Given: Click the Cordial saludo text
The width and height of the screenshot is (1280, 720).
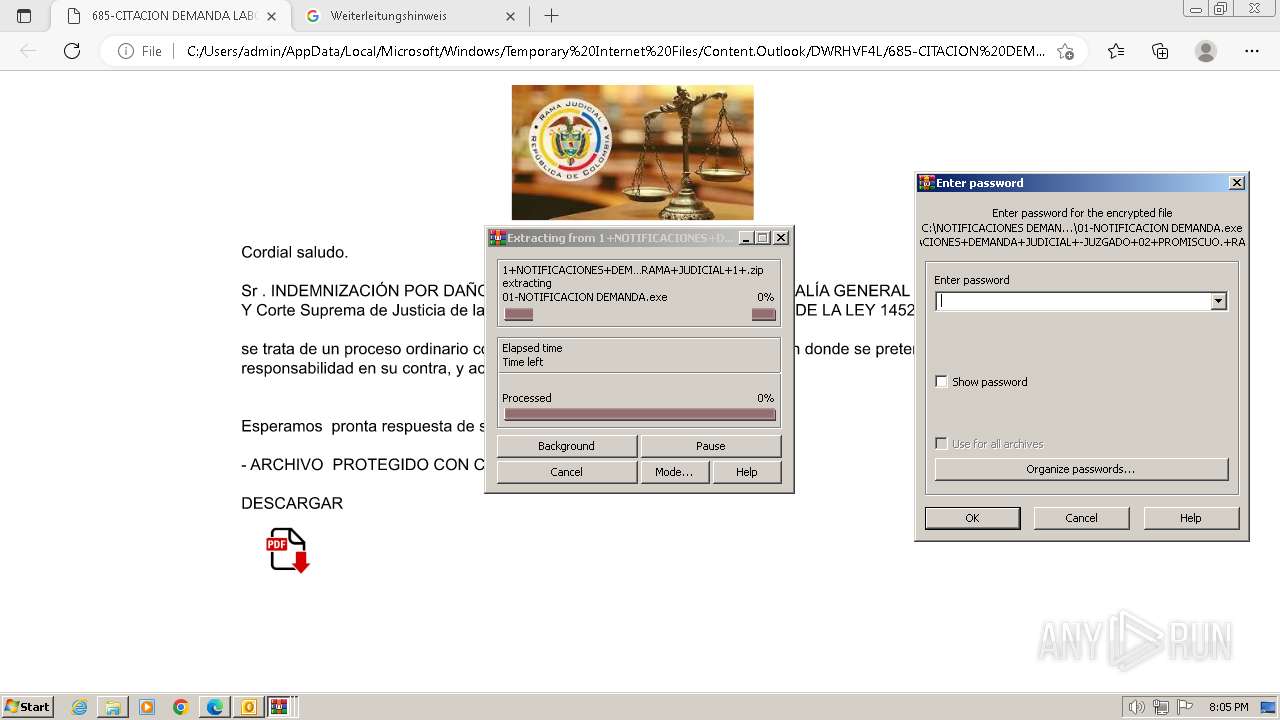Looking at the screenshot, I should pos(295,252).
